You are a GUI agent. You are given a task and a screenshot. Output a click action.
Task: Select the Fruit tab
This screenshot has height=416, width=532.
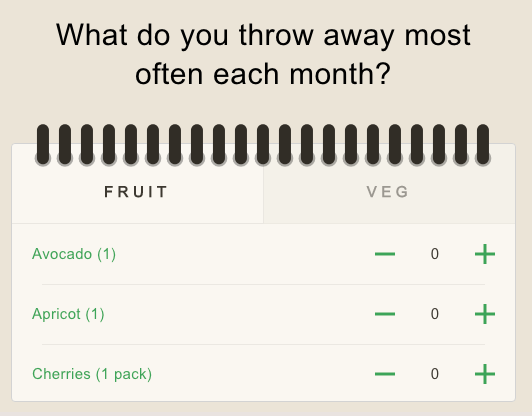137,192
